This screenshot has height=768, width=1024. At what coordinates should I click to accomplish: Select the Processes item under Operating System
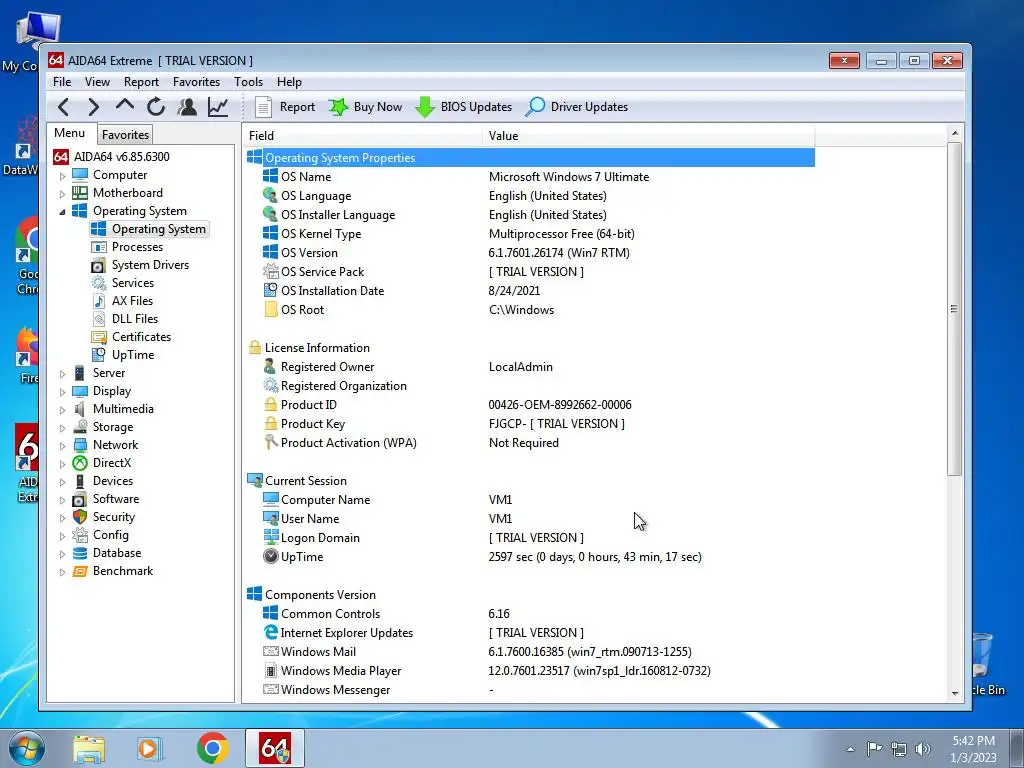coord(137,247)
